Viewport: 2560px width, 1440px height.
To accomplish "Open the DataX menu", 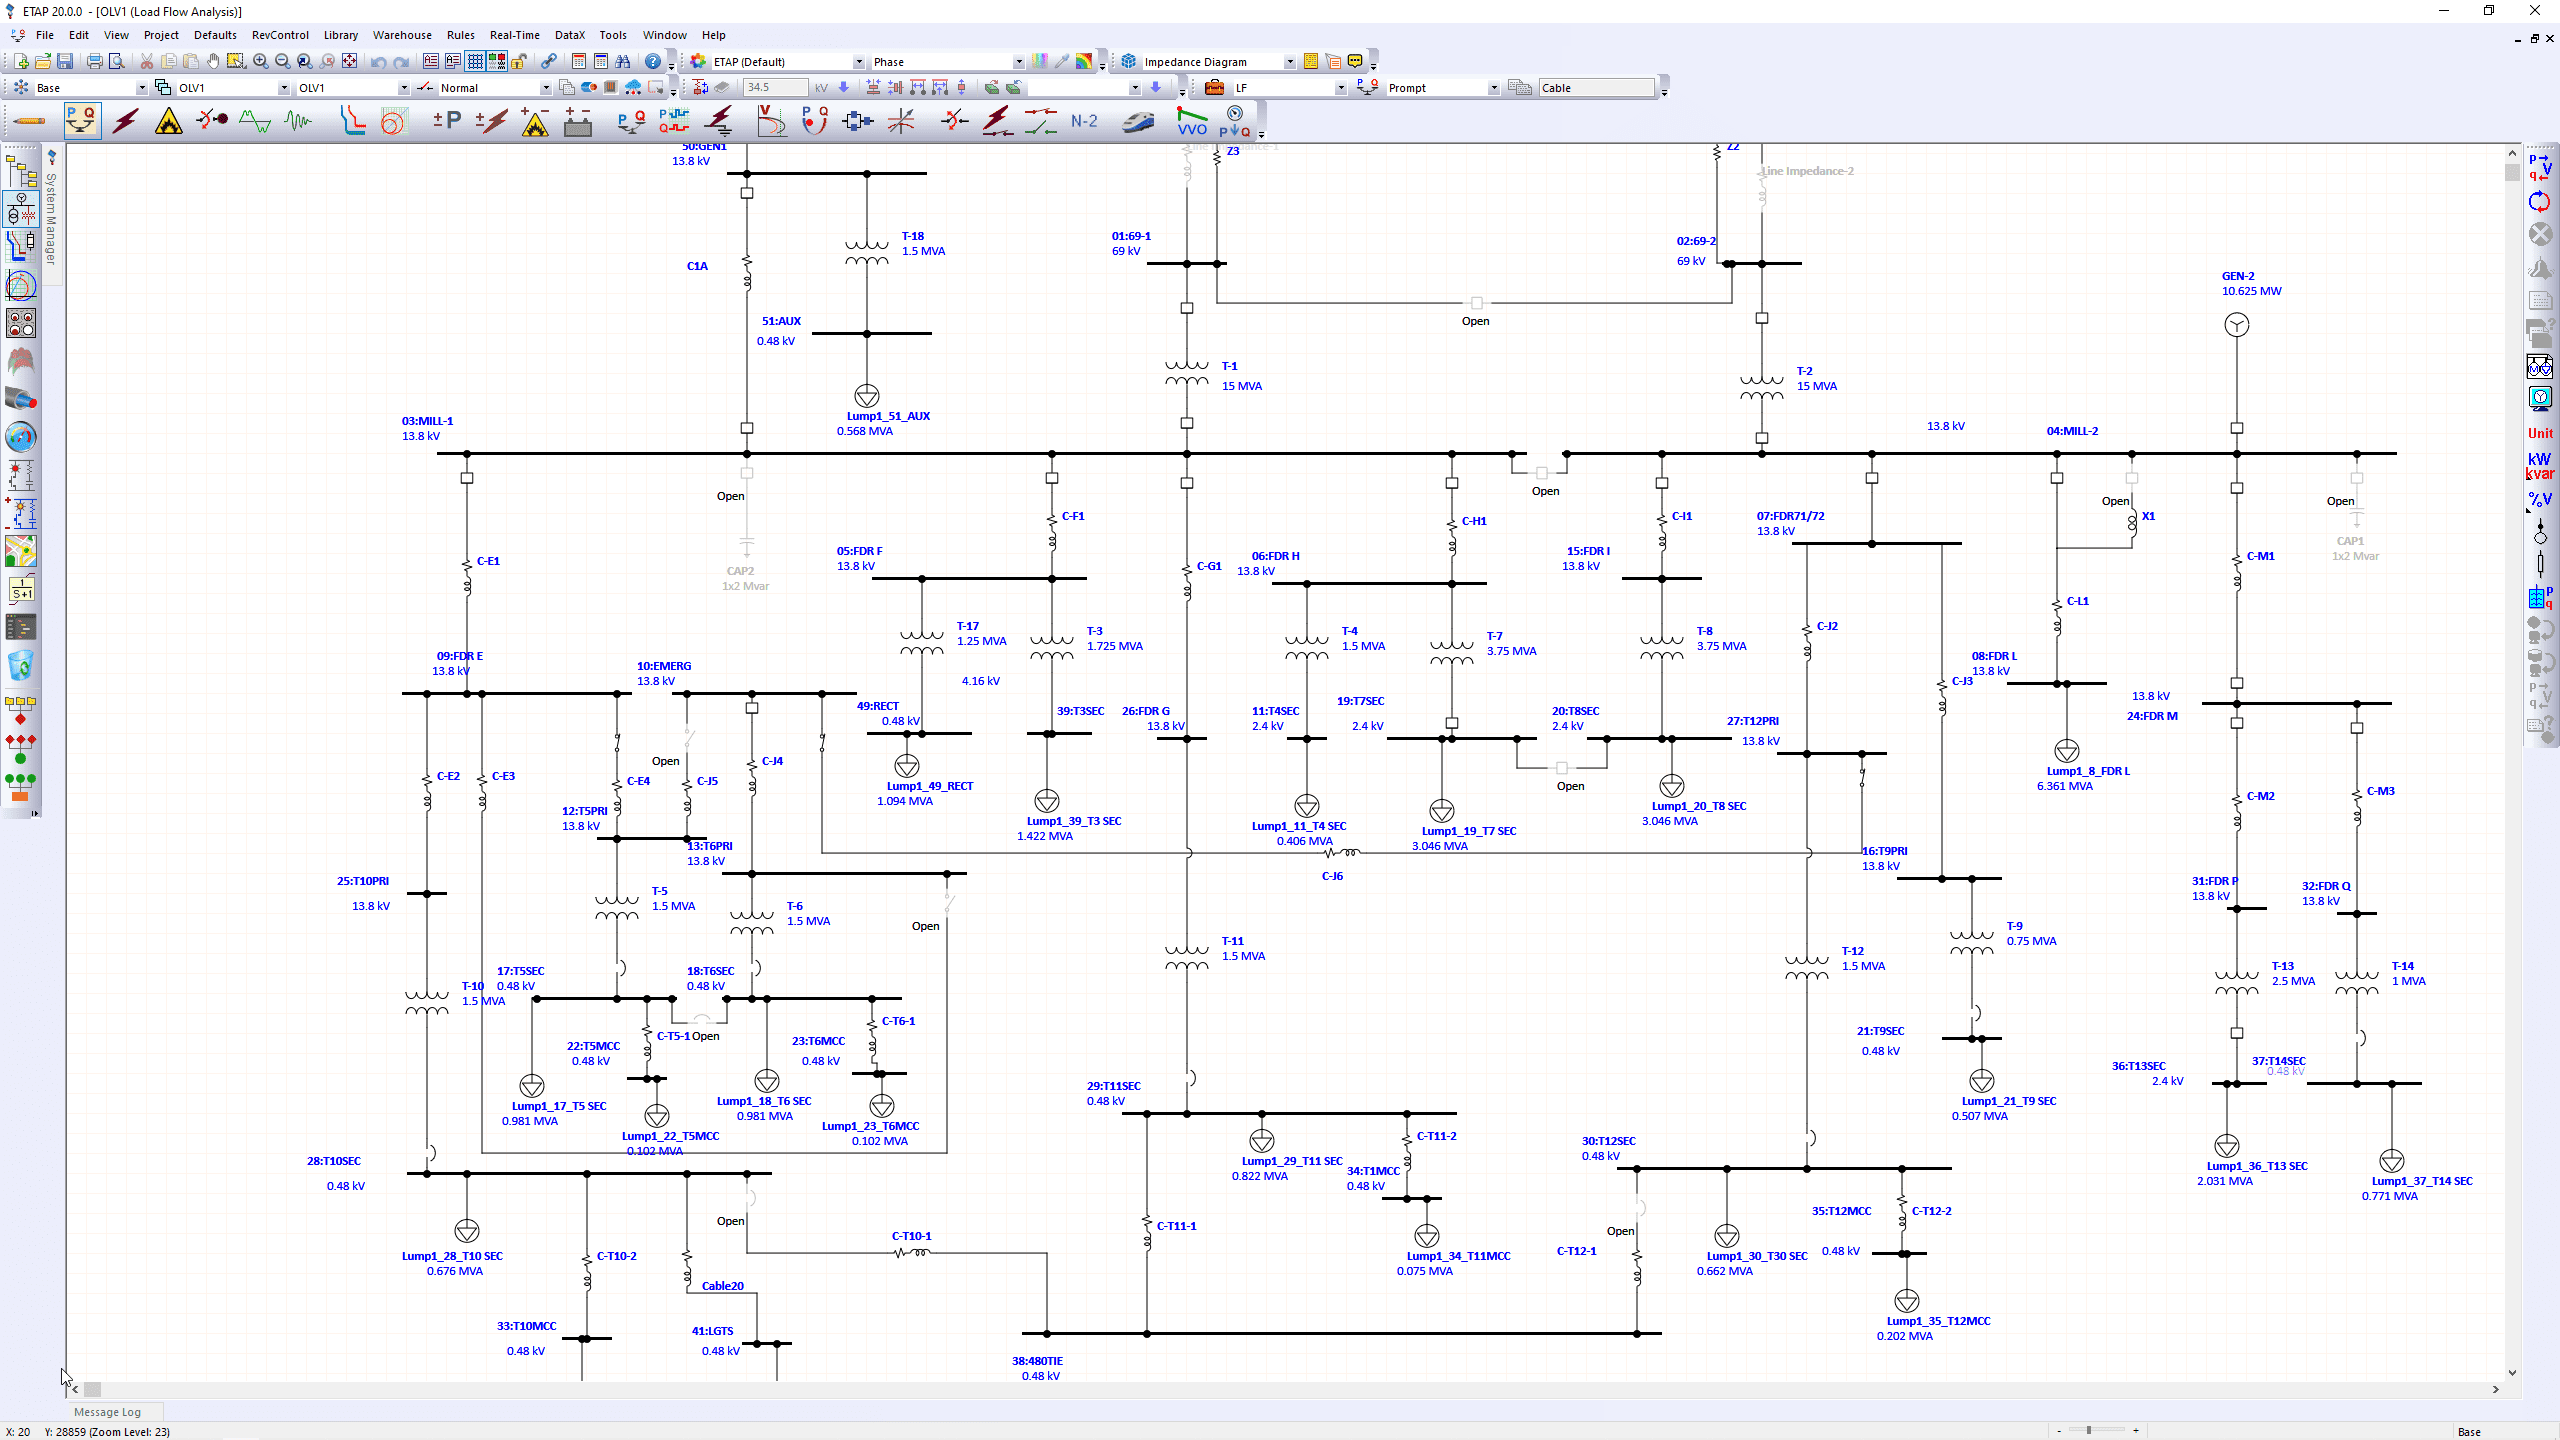I will (x=569, y=35).
